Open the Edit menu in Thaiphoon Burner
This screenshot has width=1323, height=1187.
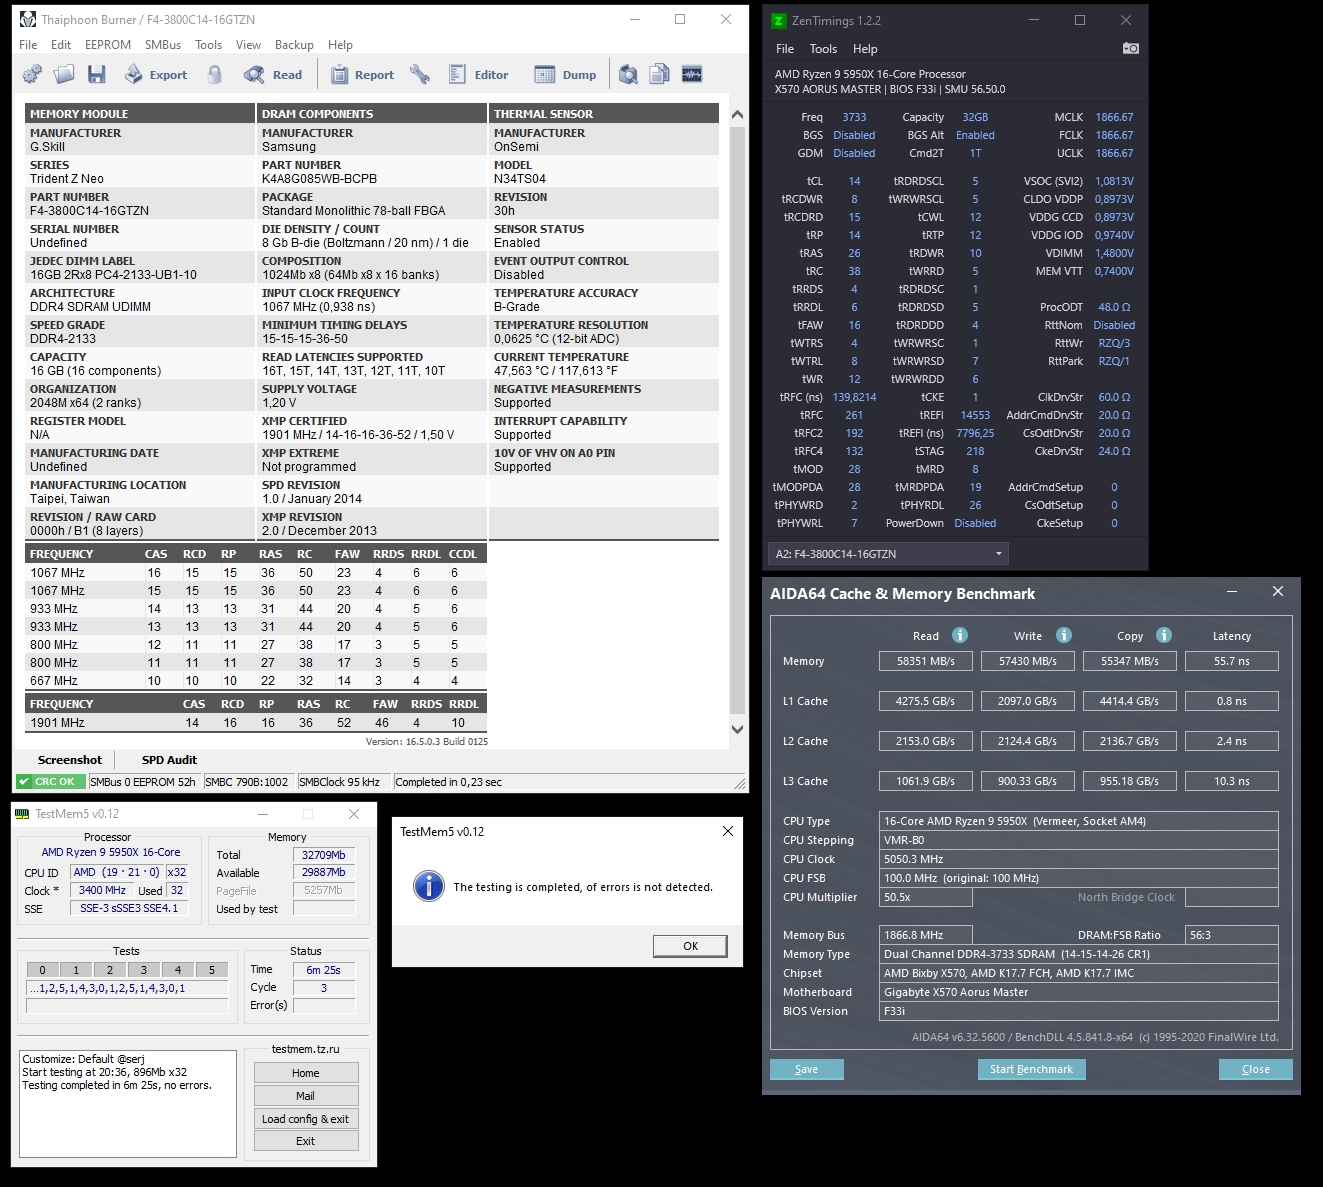coord(61,45)
